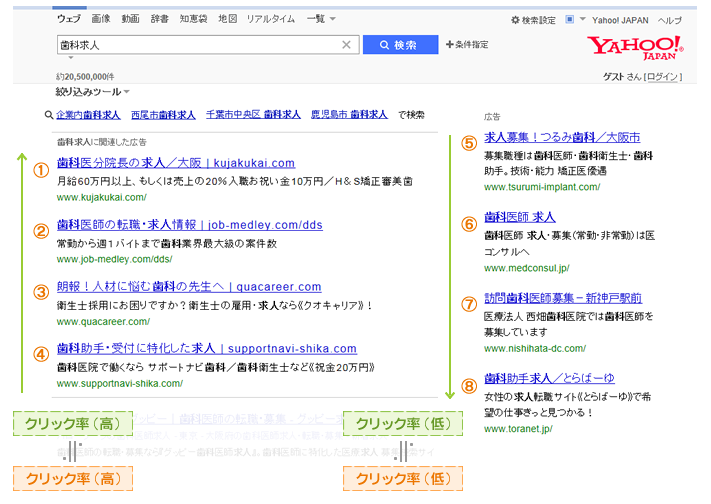Screen dimensions: 711x504
Task: Open ad 歯科医師の転職・求人情報 job-medley
Action: (x=190, y=225)
